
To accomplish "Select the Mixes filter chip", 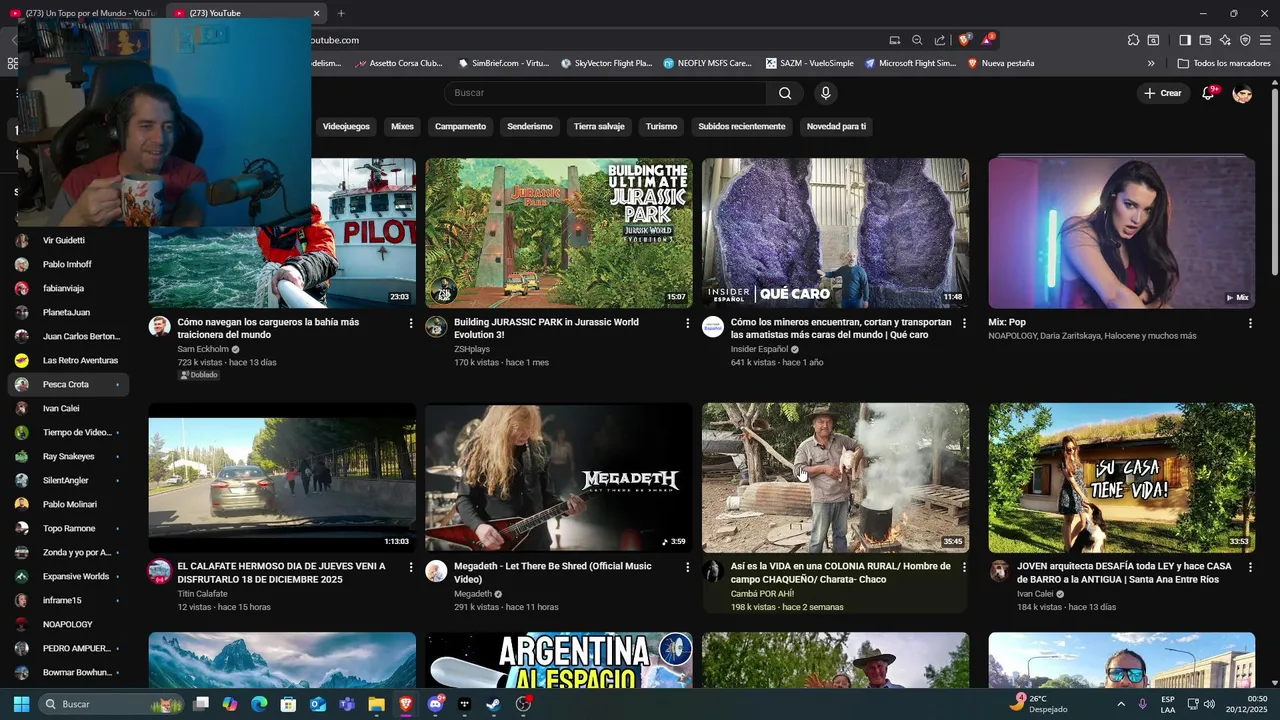I will [402, 127].
